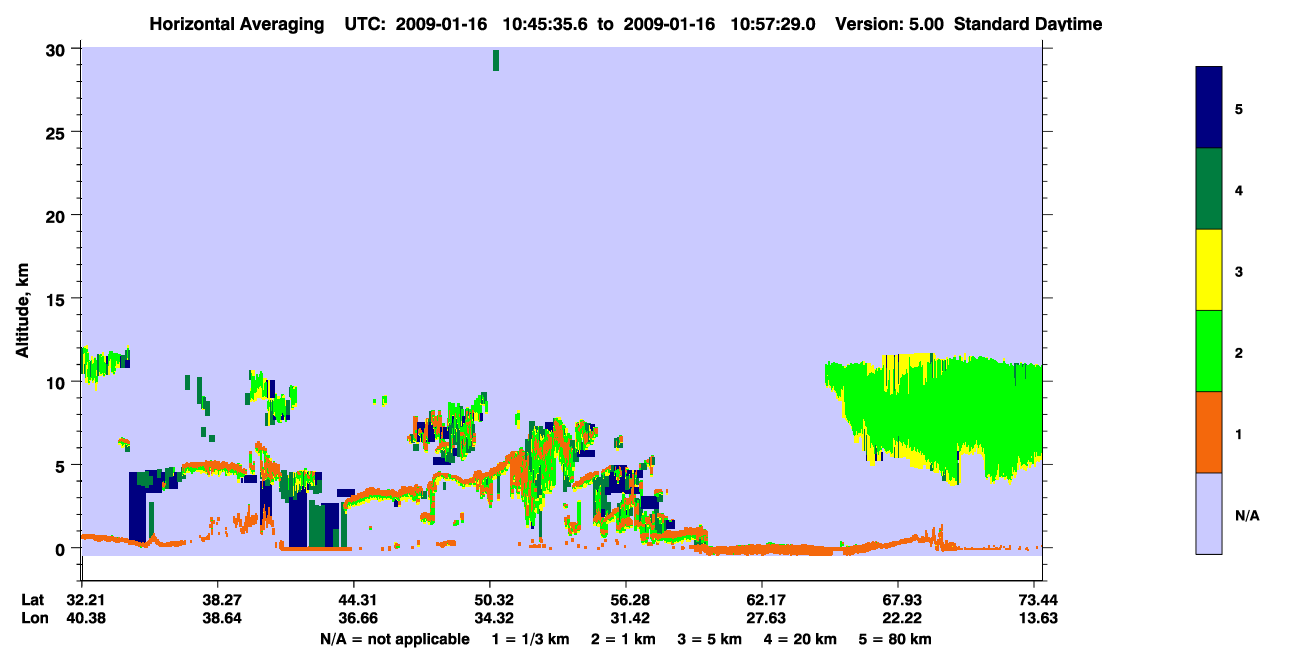
Task: Click the '1 = 1/3 km' legend text
Action: 530,639
